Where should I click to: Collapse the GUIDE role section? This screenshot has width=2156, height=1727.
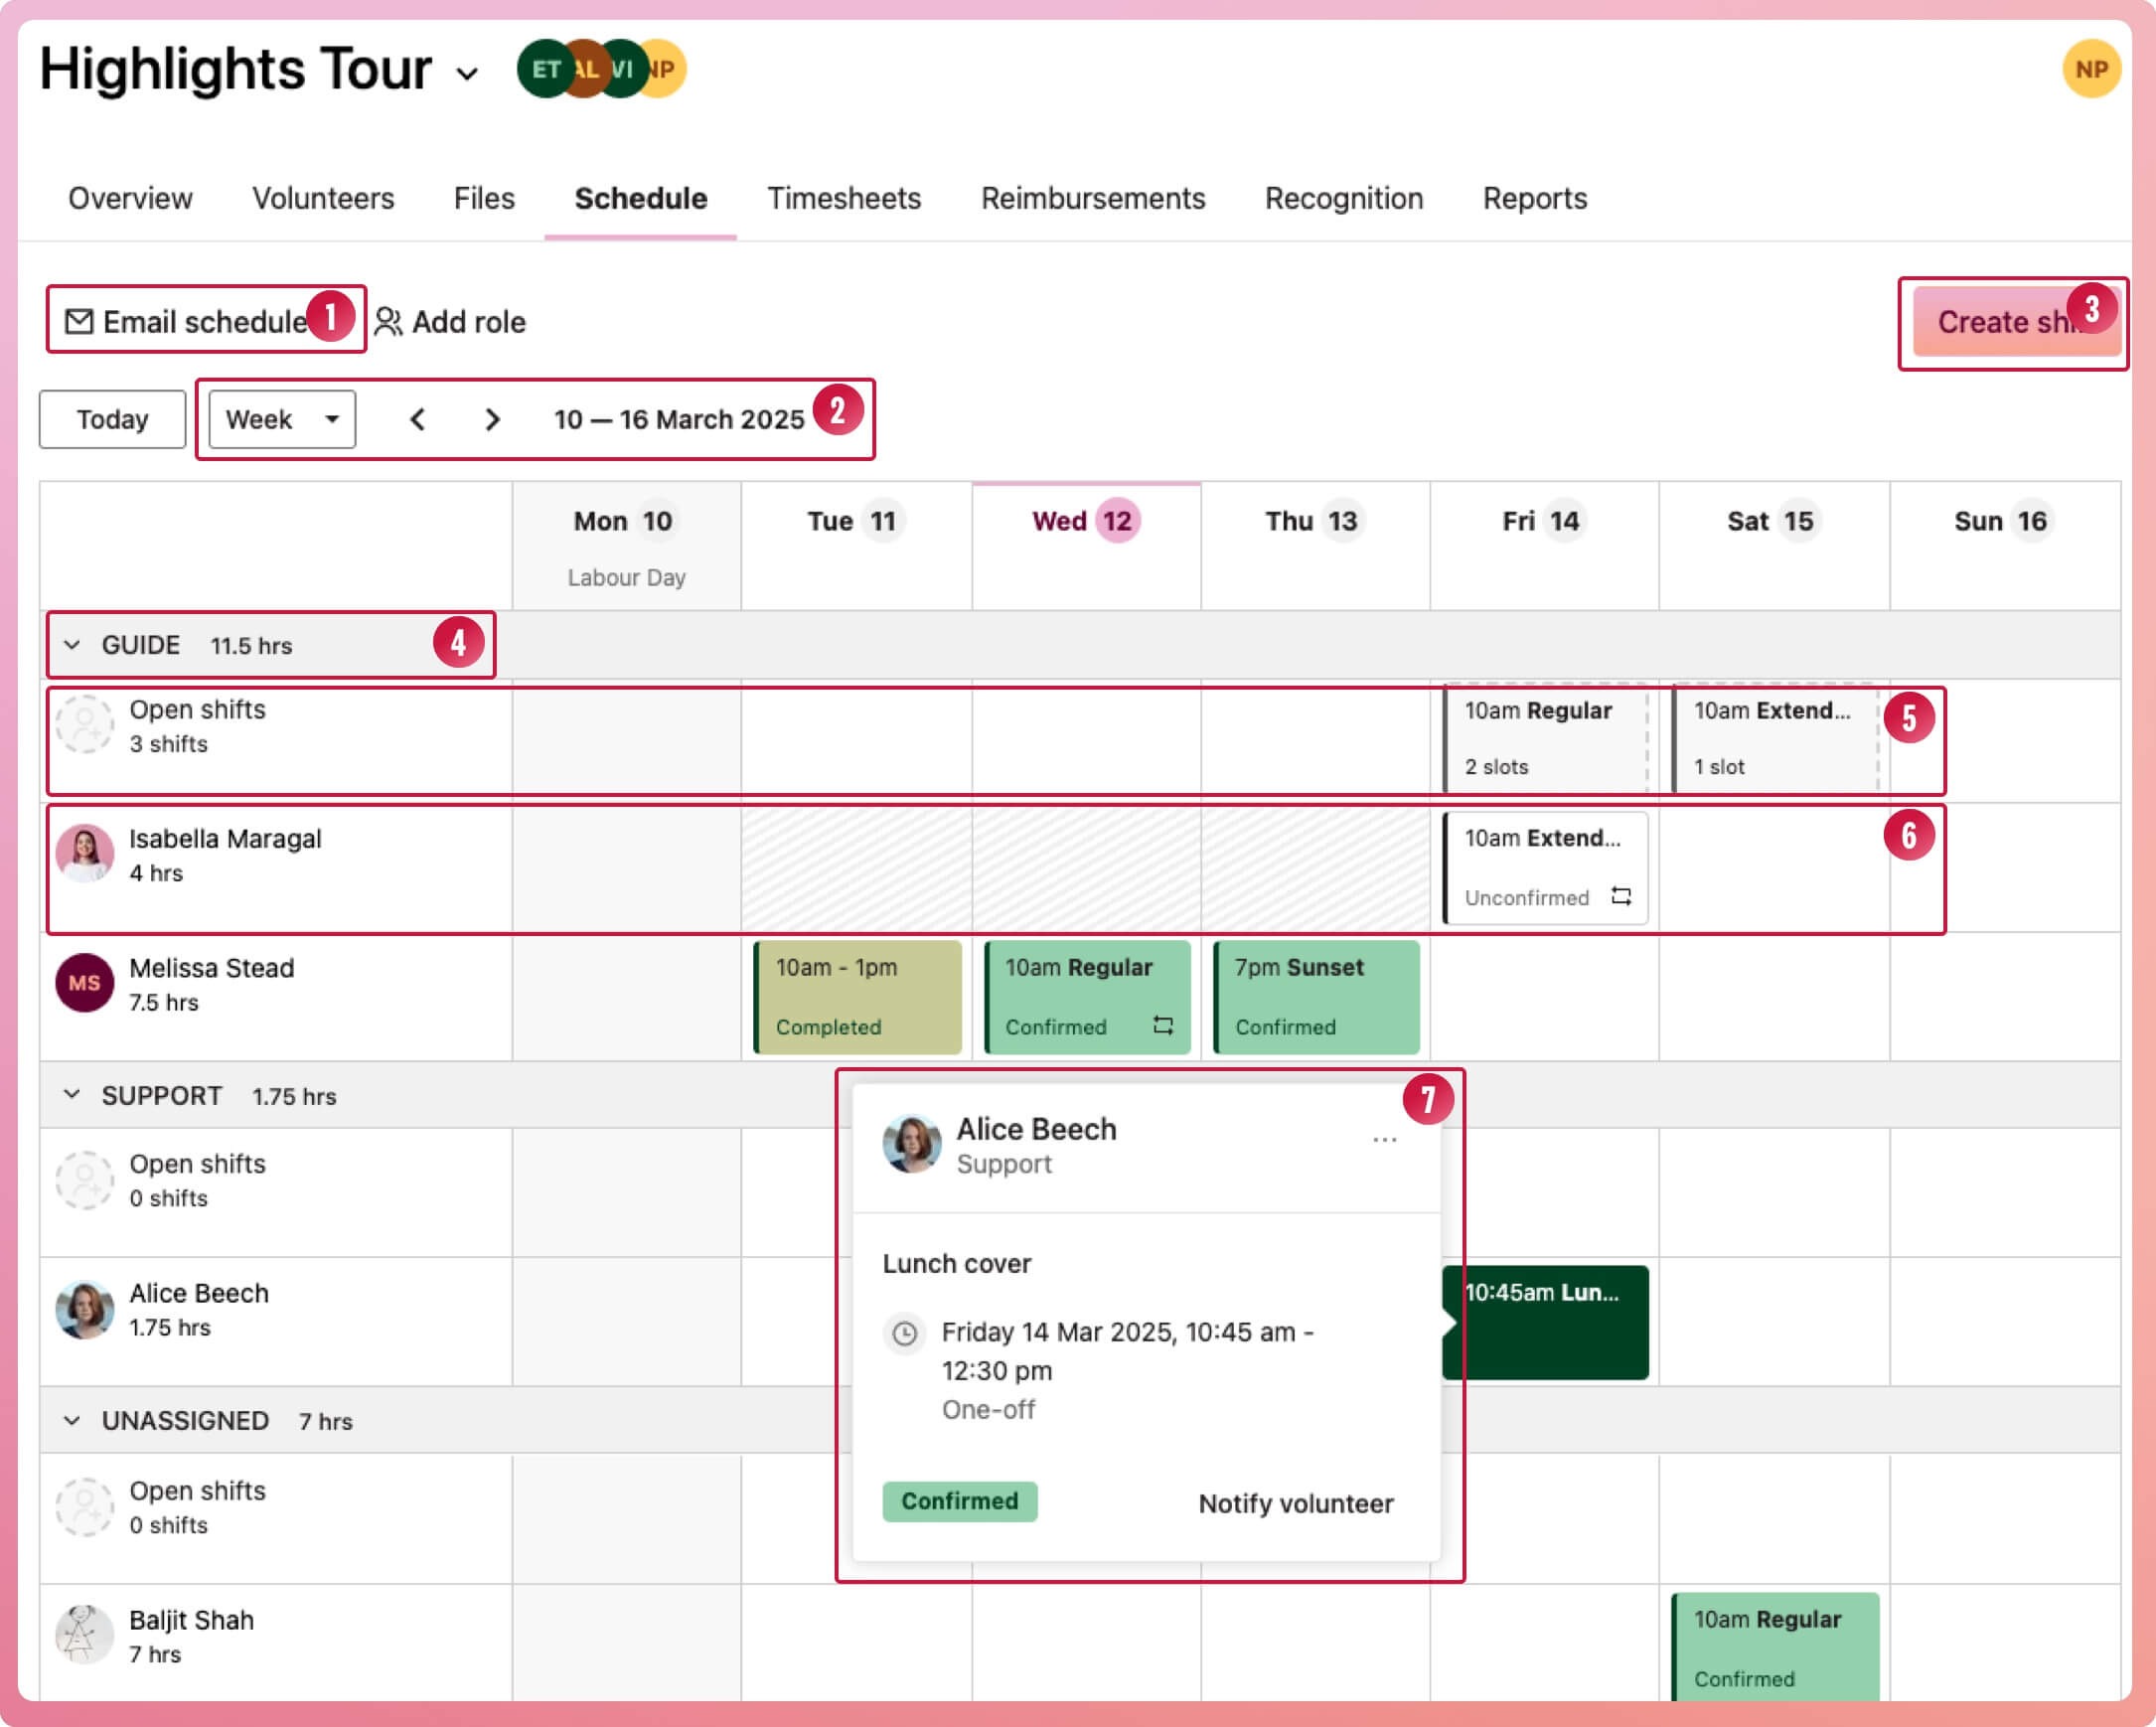pos(72,645)
